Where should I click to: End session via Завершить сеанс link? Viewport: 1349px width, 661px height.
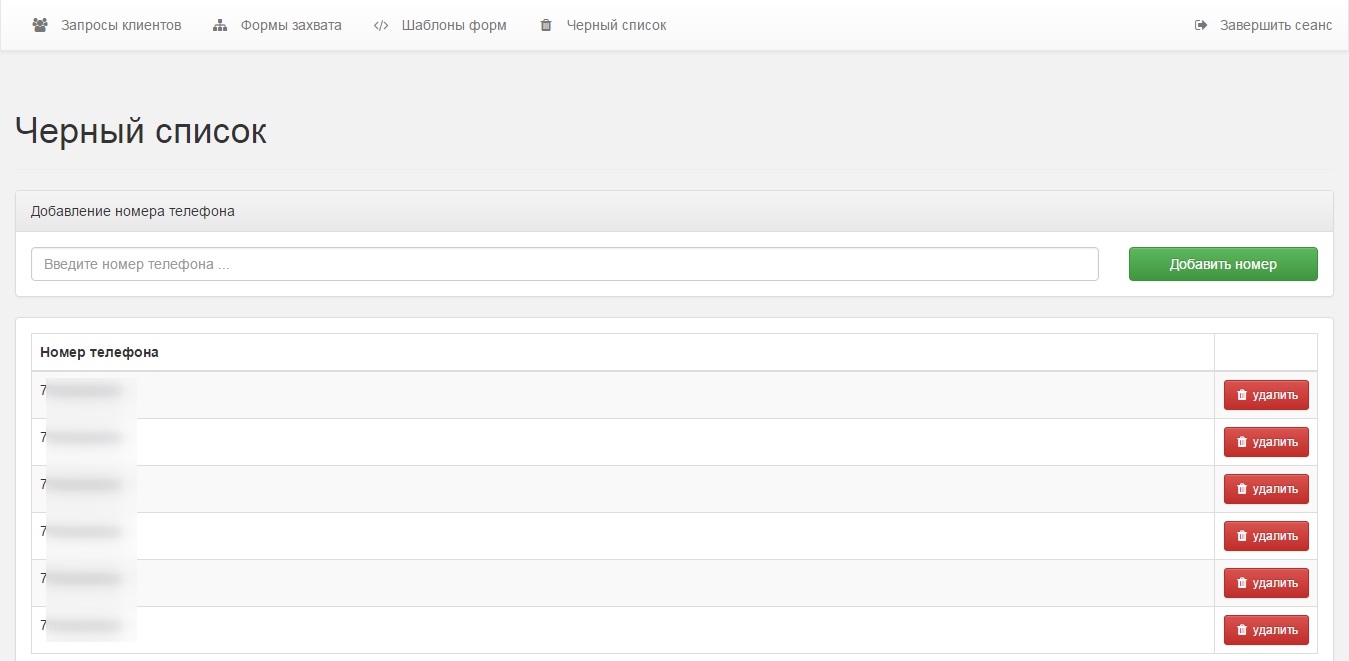(1276, 25)
